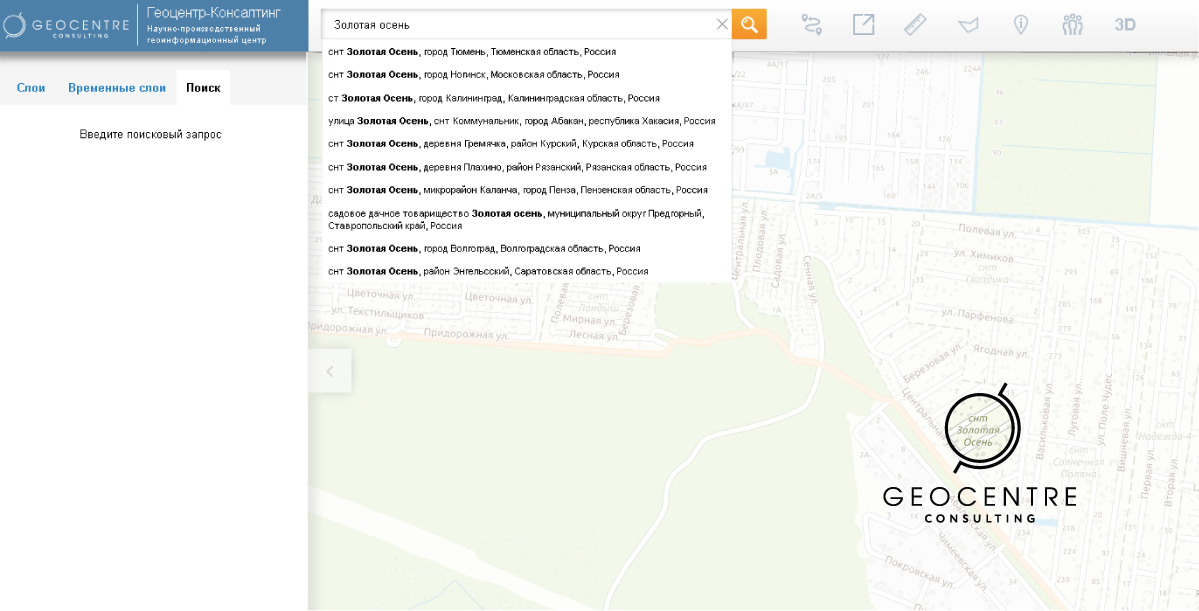Viewport: 1199px width, 611px height.
Task: Click the Покровская ул. map label
Action: 919,570
